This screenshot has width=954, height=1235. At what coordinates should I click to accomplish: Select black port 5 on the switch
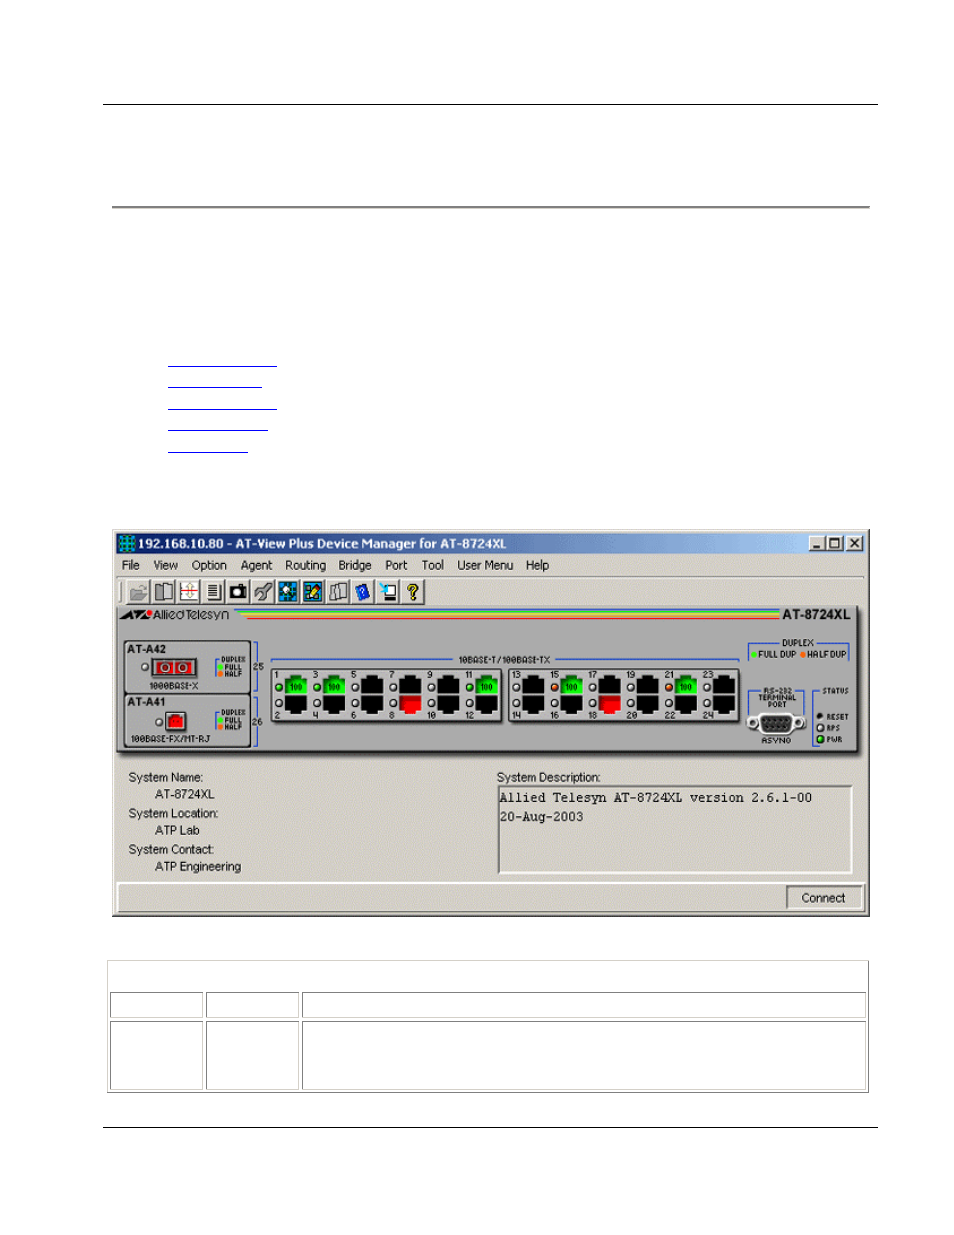tap(372, 685)
